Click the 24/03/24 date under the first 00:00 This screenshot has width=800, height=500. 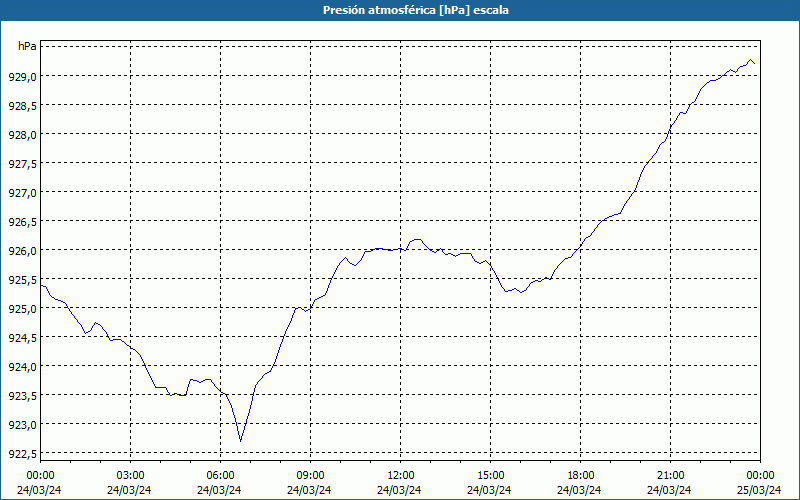pyautogui.click(x=39, y=490)
